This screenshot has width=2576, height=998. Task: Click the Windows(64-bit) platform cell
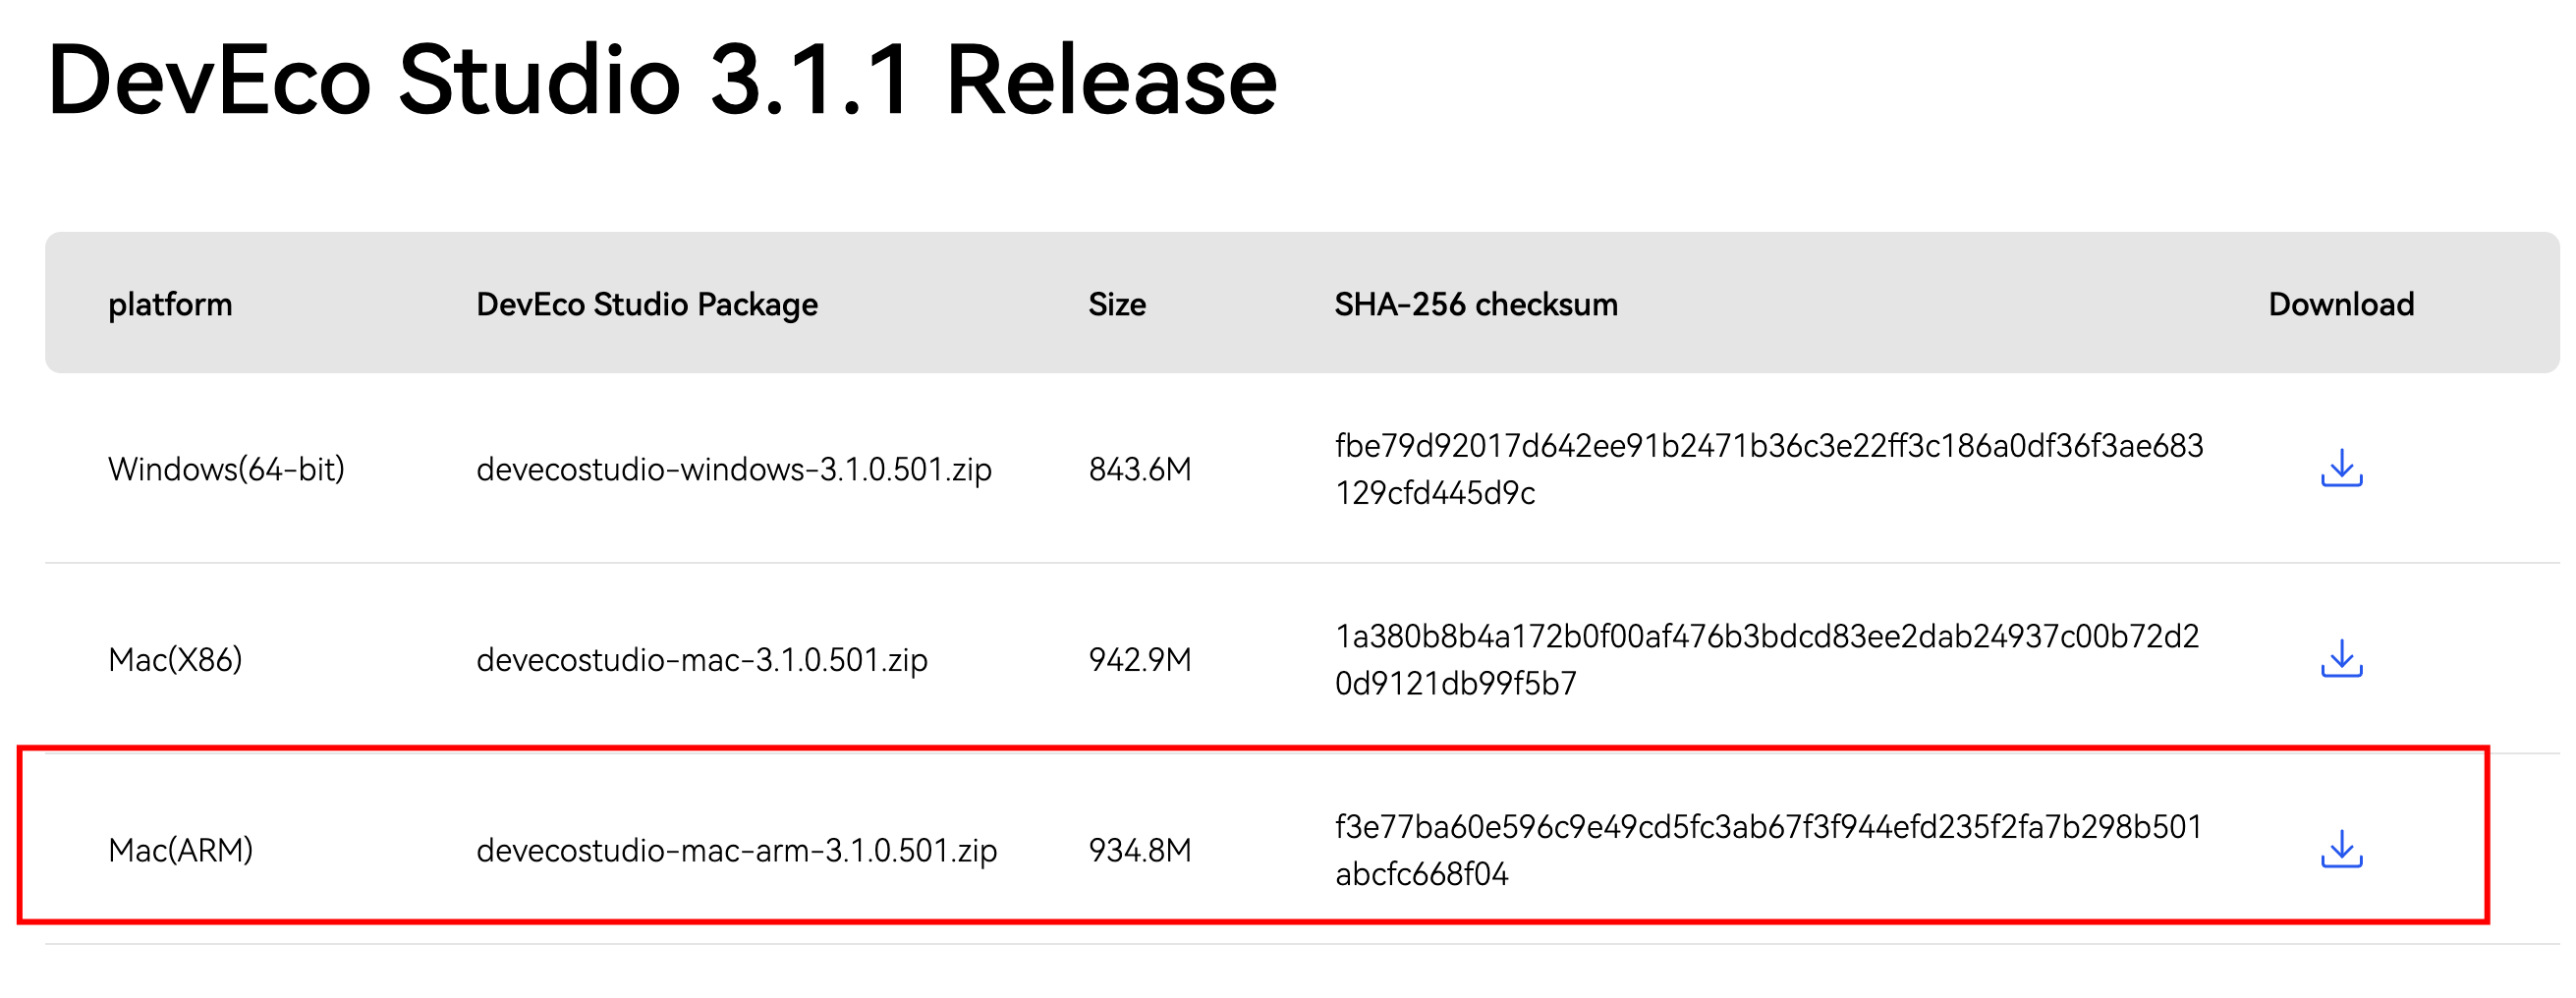(226, 469)
